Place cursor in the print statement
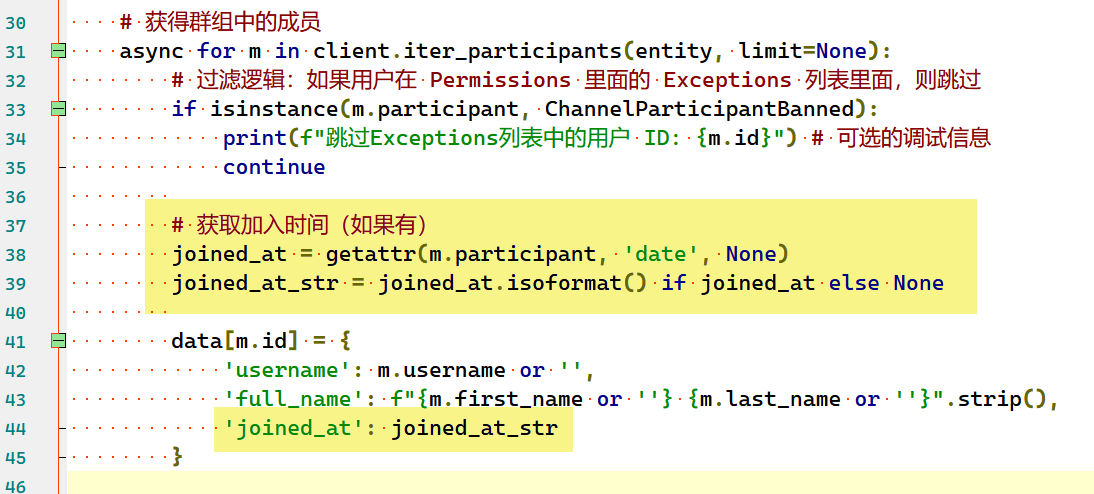The width and height of the screenshot is (1094, 494). click(x=248, y=138)
